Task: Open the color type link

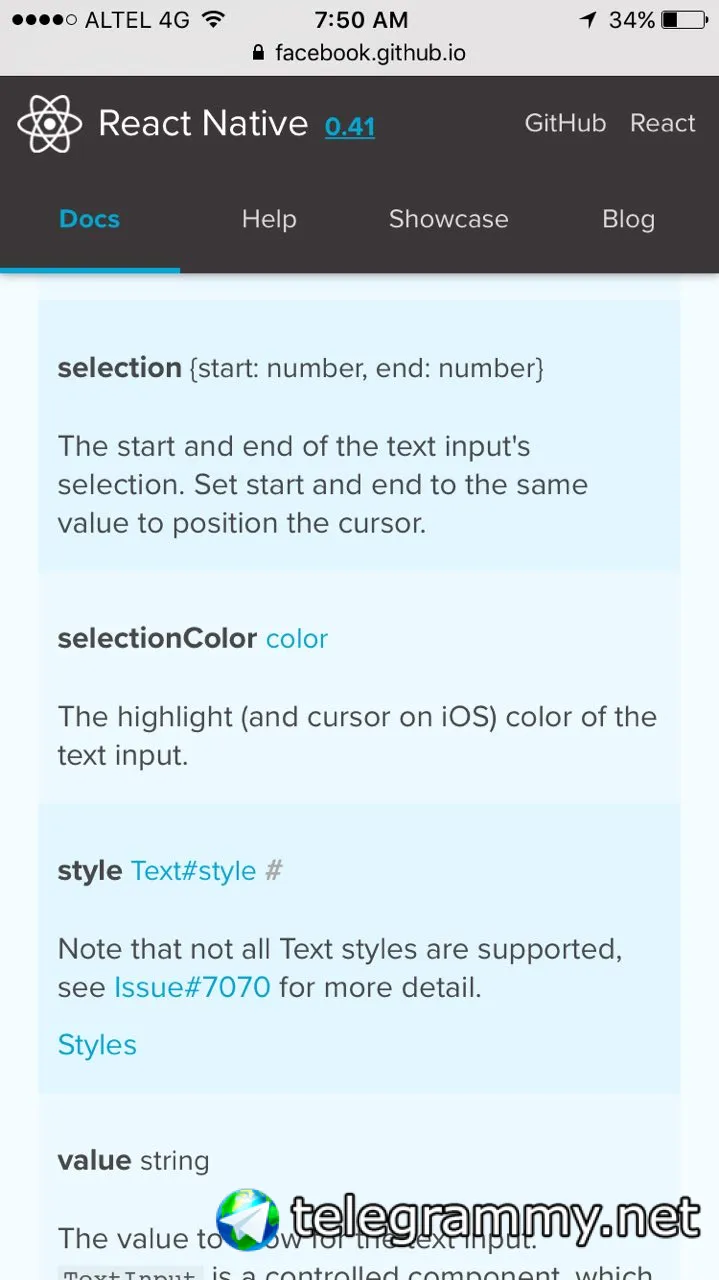Action: point(297,639)
